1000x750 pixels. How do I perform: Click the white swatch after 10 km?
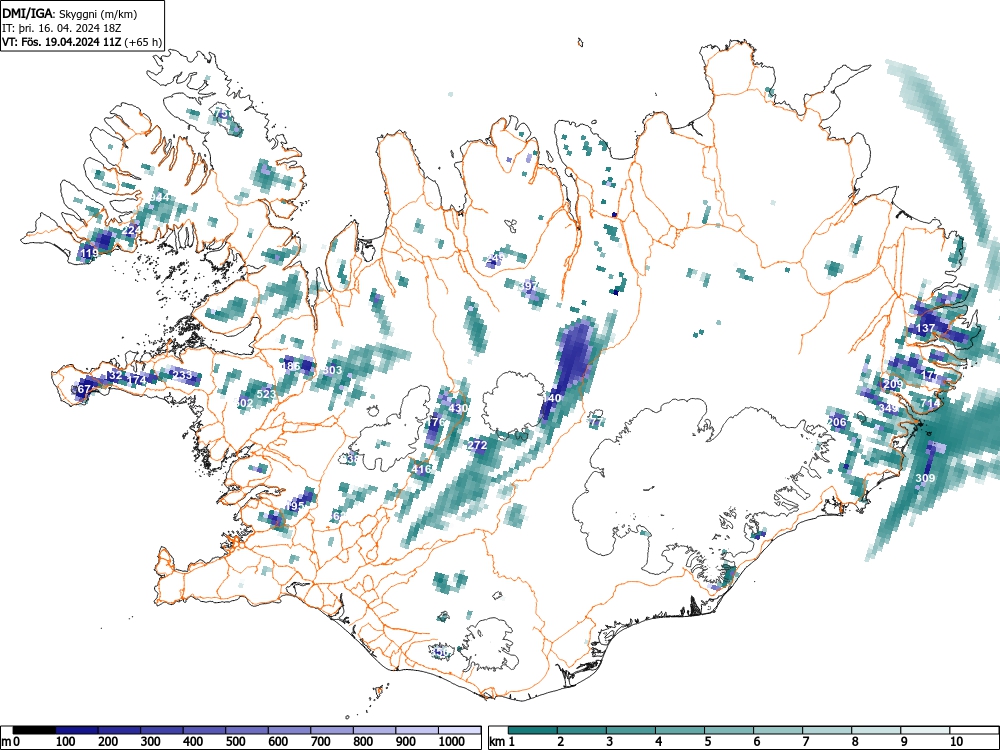click(974, 730)
